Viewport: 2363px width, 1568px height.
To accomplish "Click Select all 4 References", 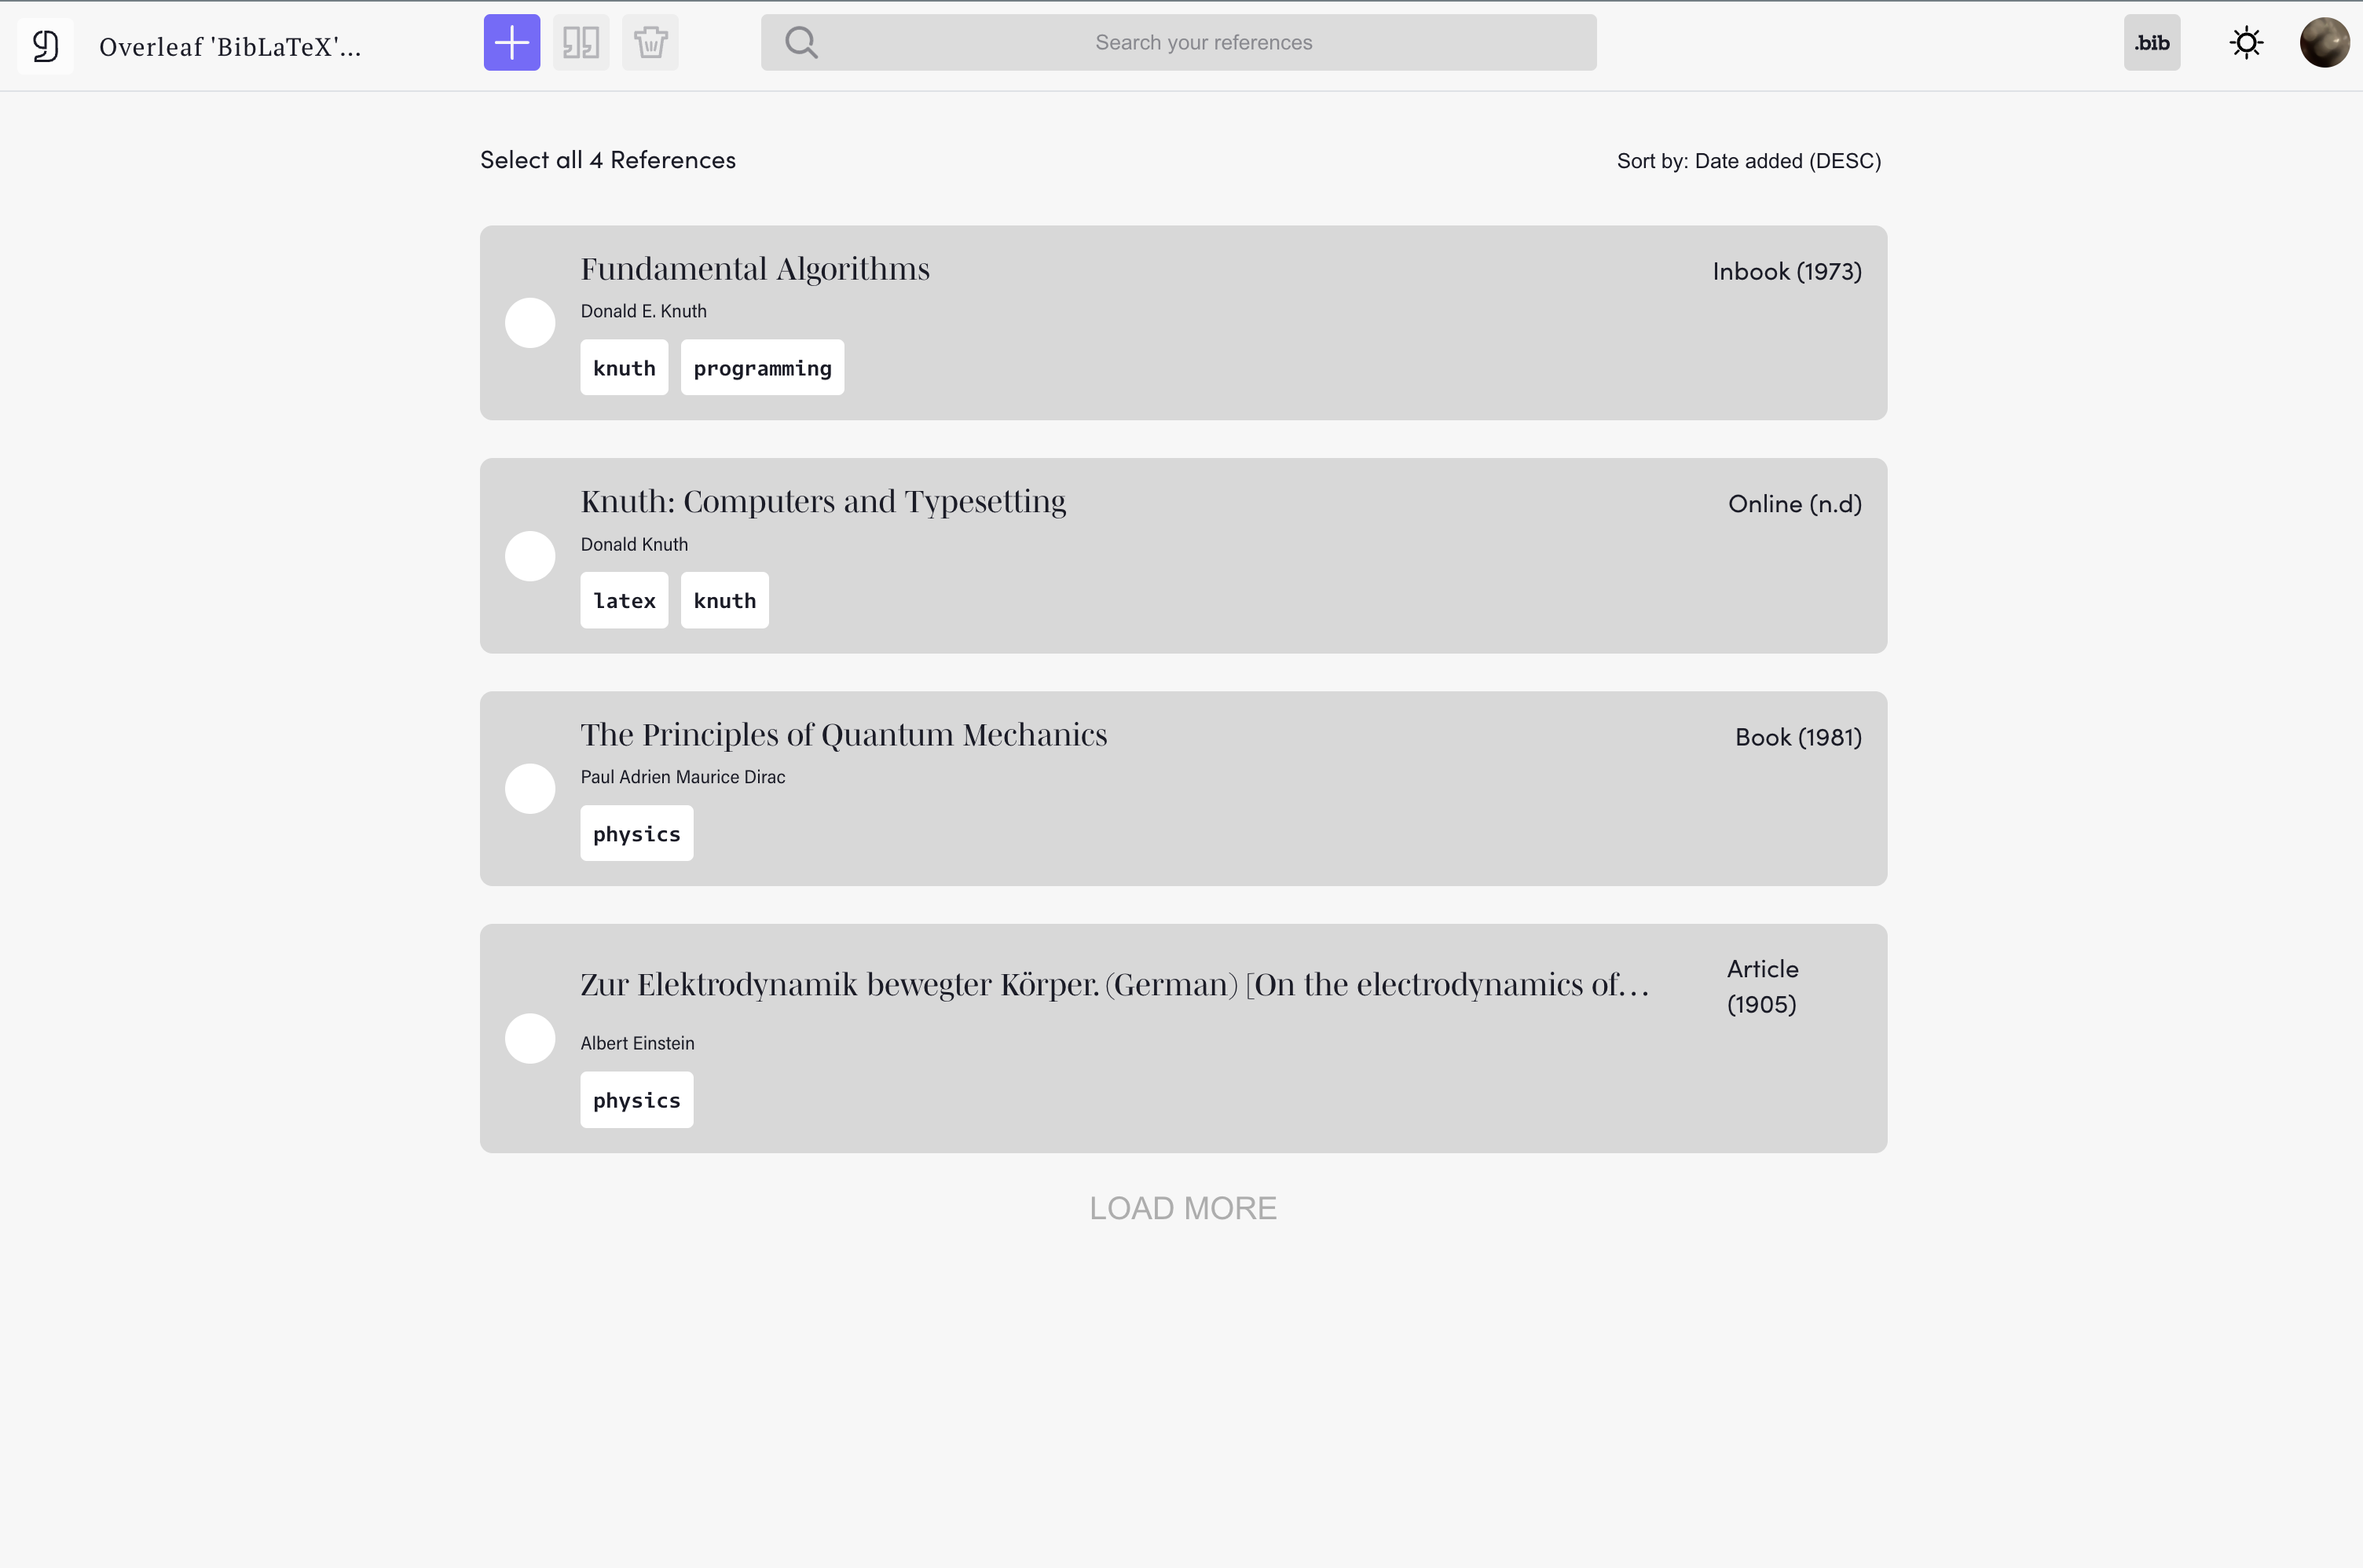I will coord(607,160).
